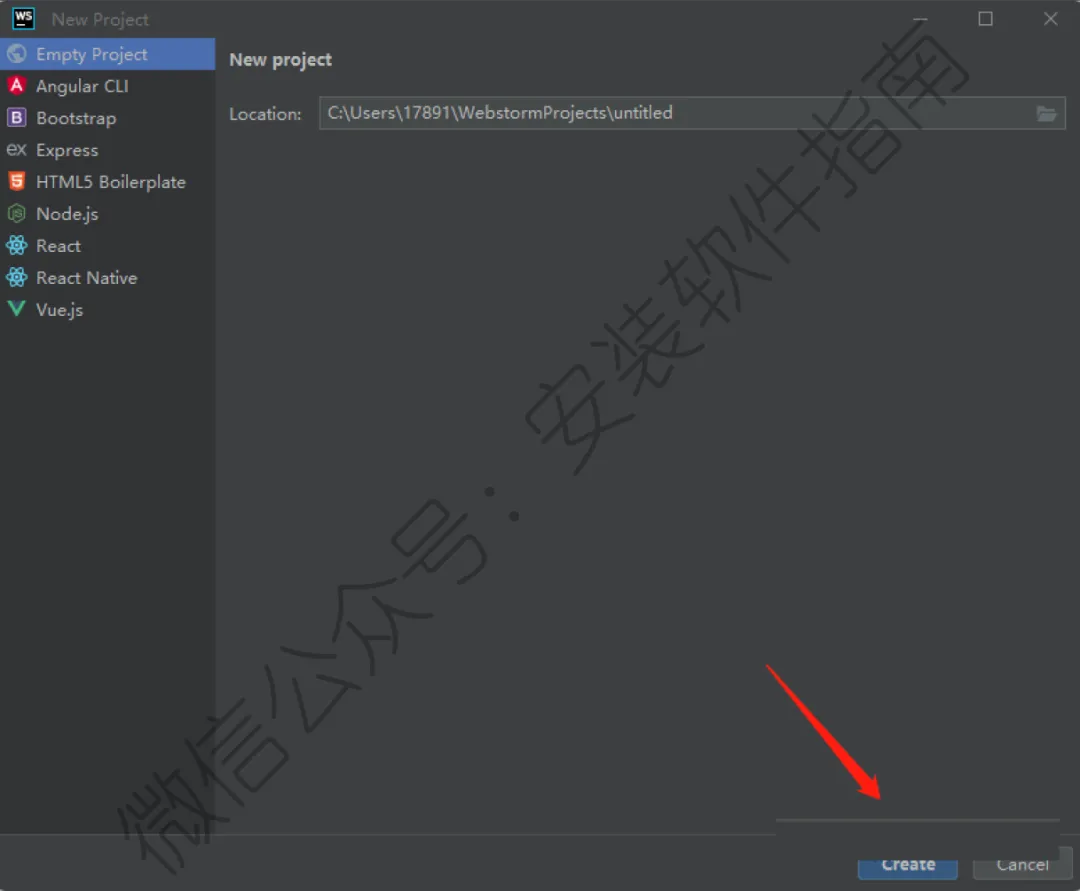Select React Native project type
Viewport: 1080px width, 891px height.
107,277
